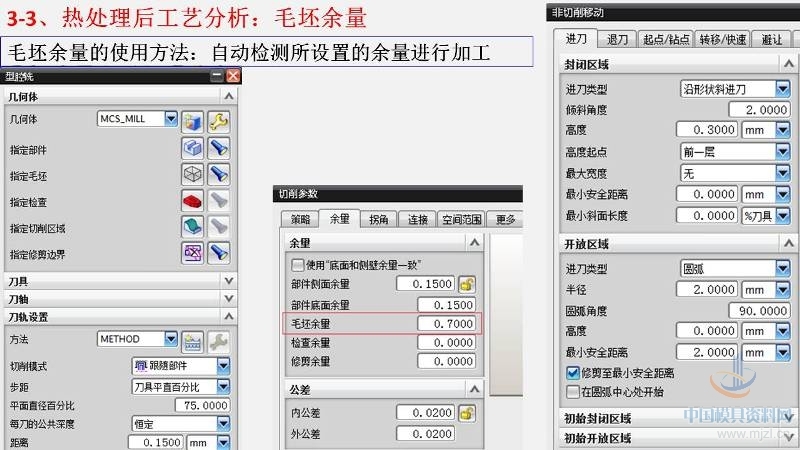Switch to the 更多 tab
800x450 pixels.
pos(505,219)
